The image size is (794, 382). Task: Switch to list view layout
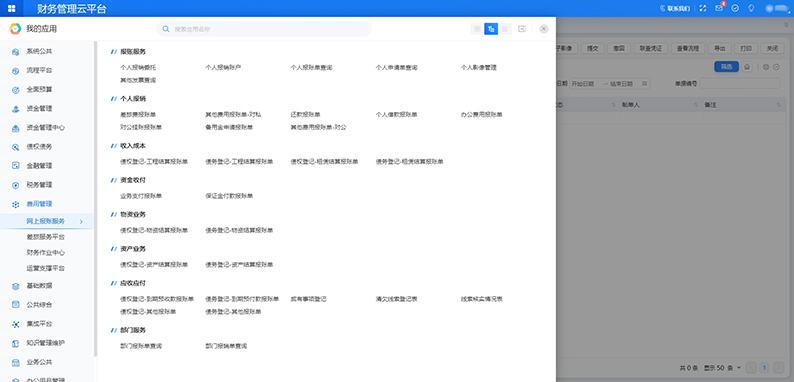click(x=505, y=29)
